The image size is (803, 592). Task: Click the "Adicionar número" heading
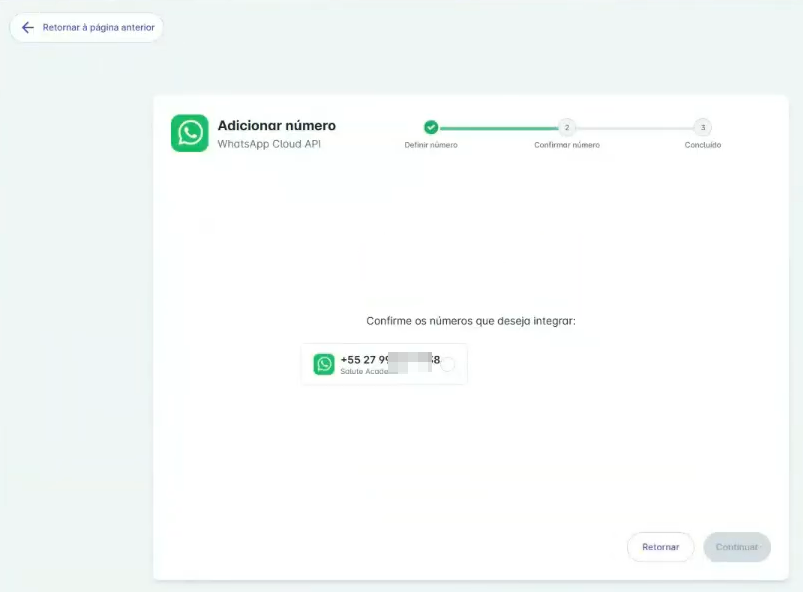[x=276, y=126]
